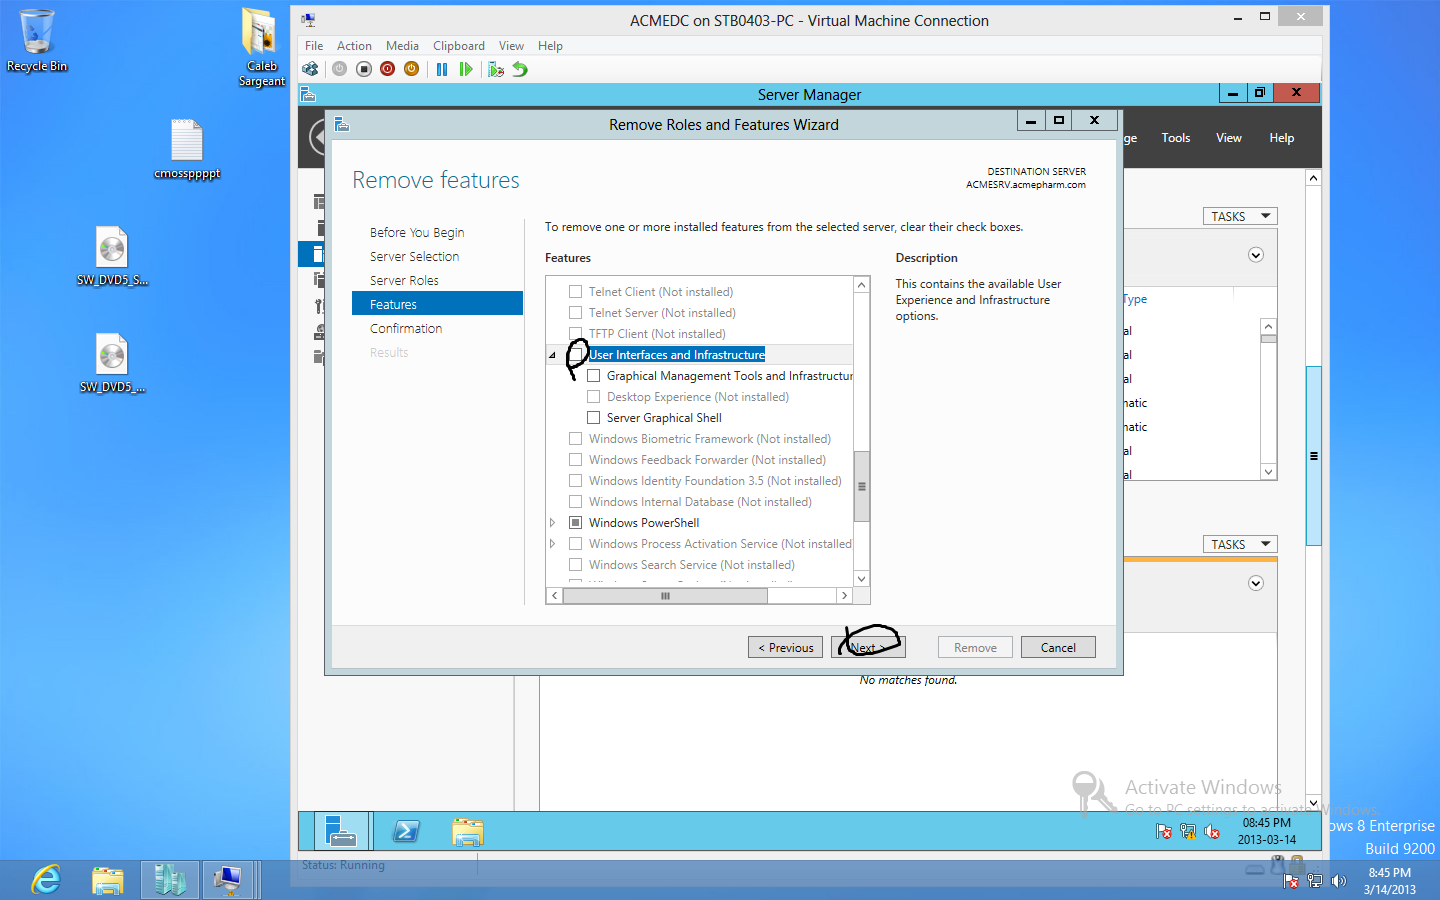Open the Recycle Bin desktop icon
Viewport: 1440px width, 900px height.
(37, 41)
